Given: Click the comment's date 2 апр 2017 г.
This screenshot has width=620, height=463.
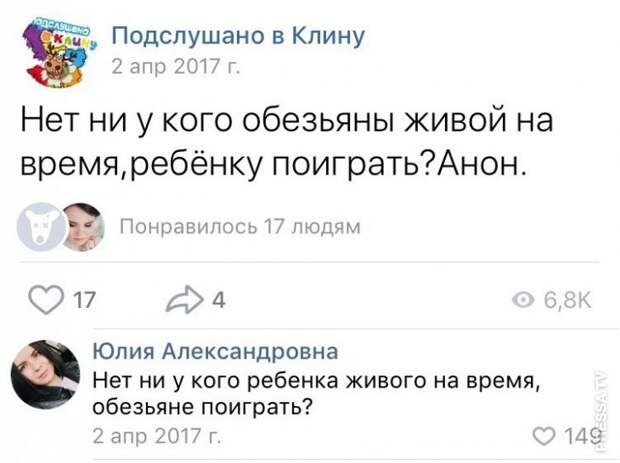Looking at the screenshot, I should [158, 436].
